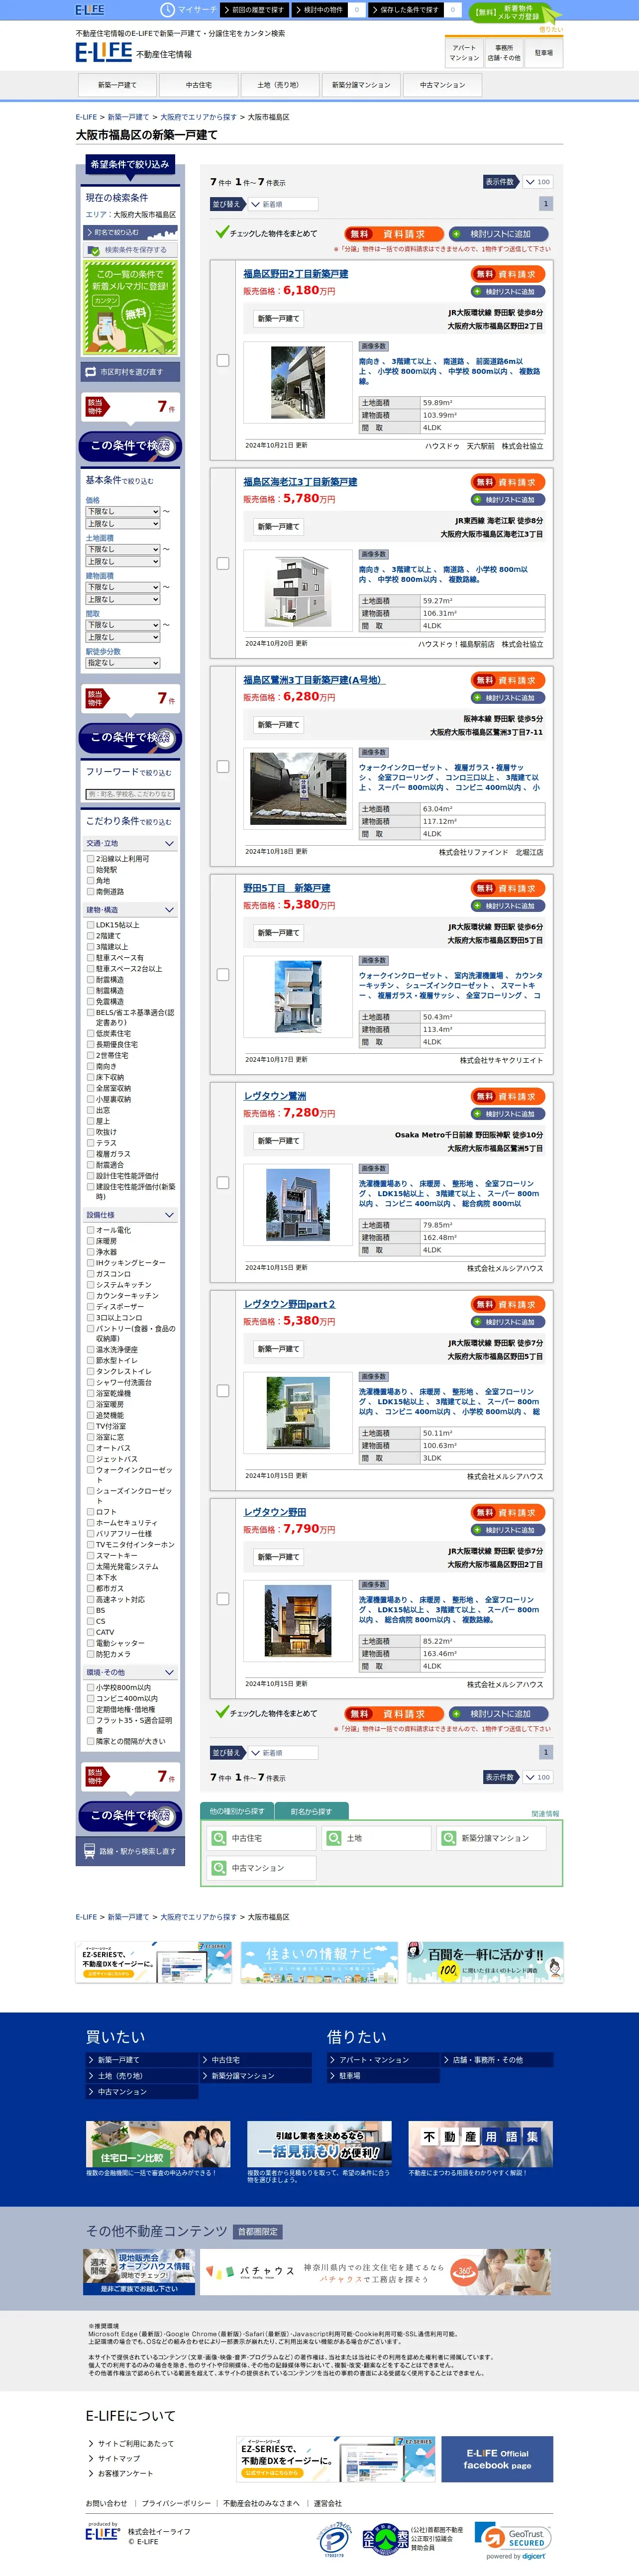Click the 土地 magnifier icon in 他の種別から探す
639x2576 pixels.
pyautogui.click(x=334, y=1838)
